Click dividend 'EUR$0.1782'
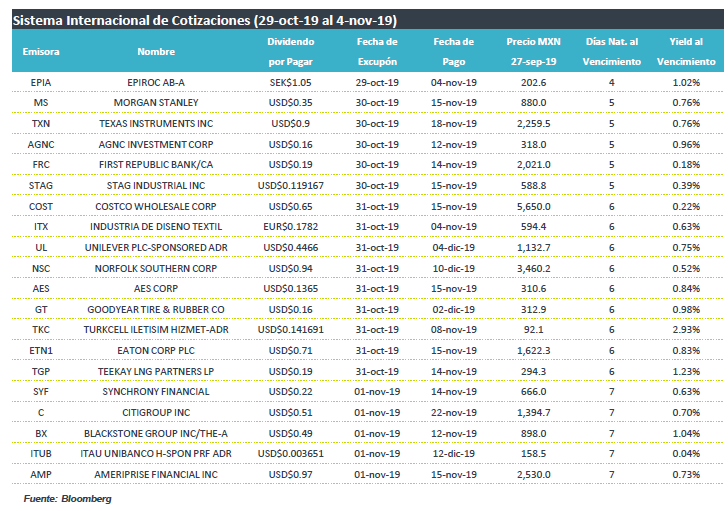Viewport: 728px width, 511px height. point(291,226)
